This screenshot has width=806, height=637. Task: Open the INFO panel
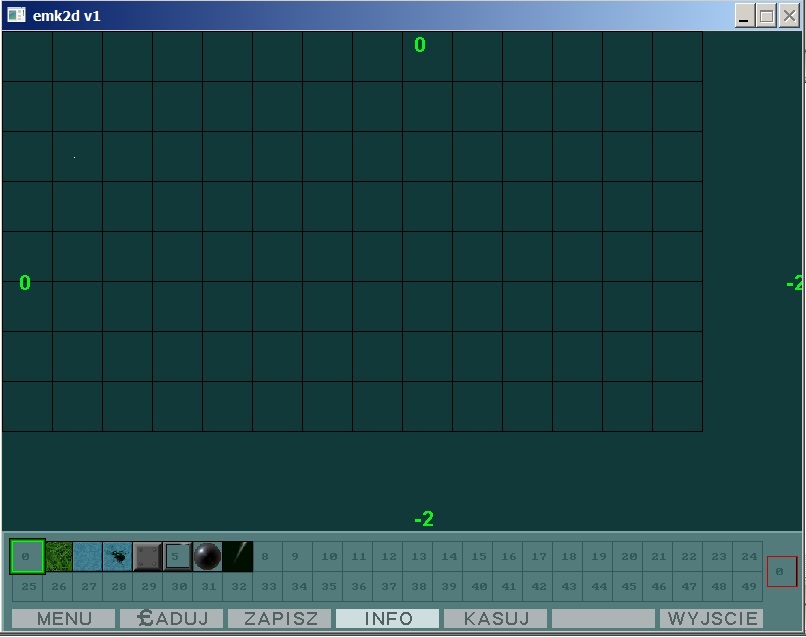pyautogui.click(x=387, y=619)
